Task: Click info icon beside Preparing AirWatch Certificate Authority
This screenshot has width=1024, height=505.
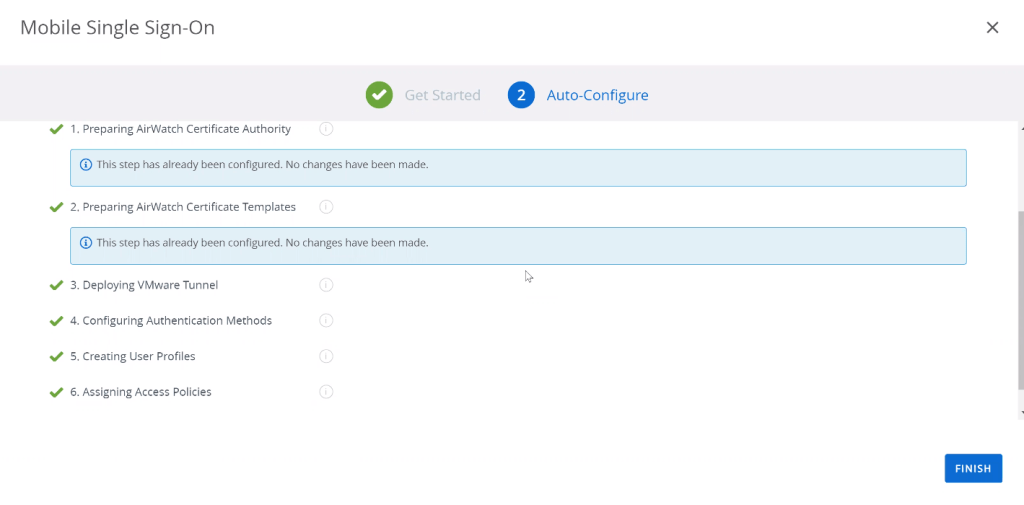Action: (326, 129)
